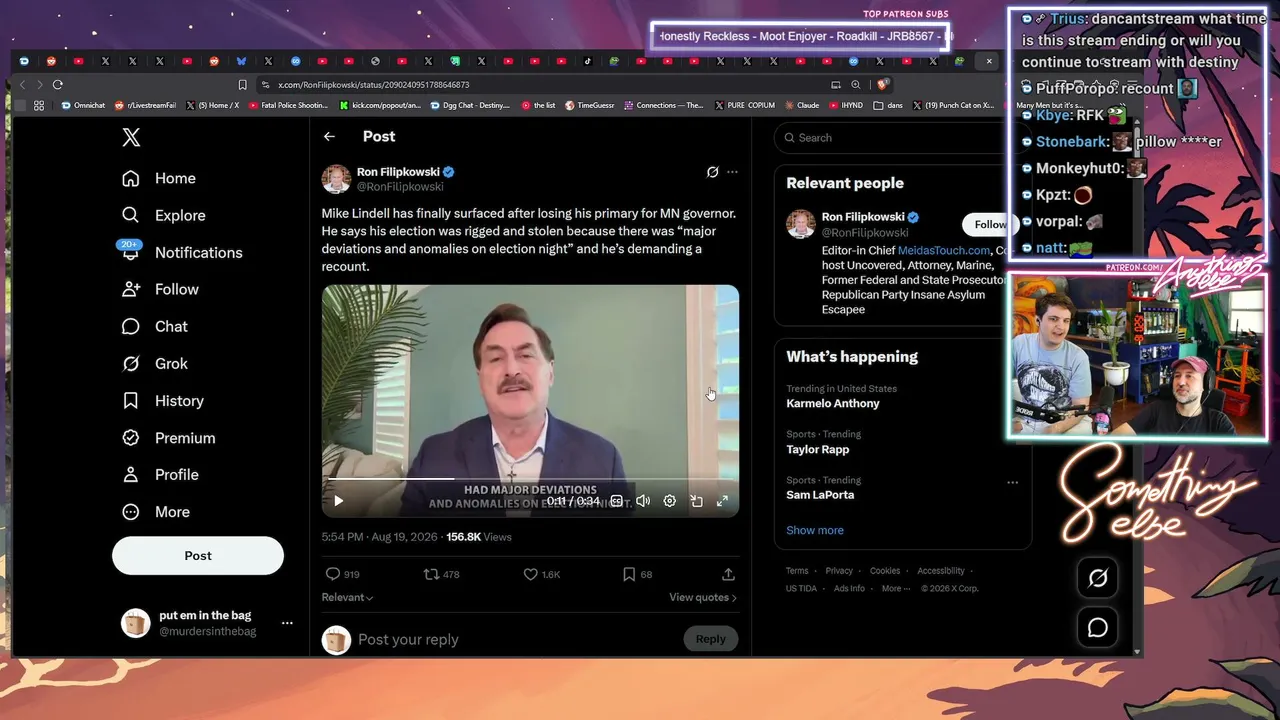The width and height of the screenshot is (1280, 720).
Task: Open the Claude bookmark
Action: pos(801,105)
